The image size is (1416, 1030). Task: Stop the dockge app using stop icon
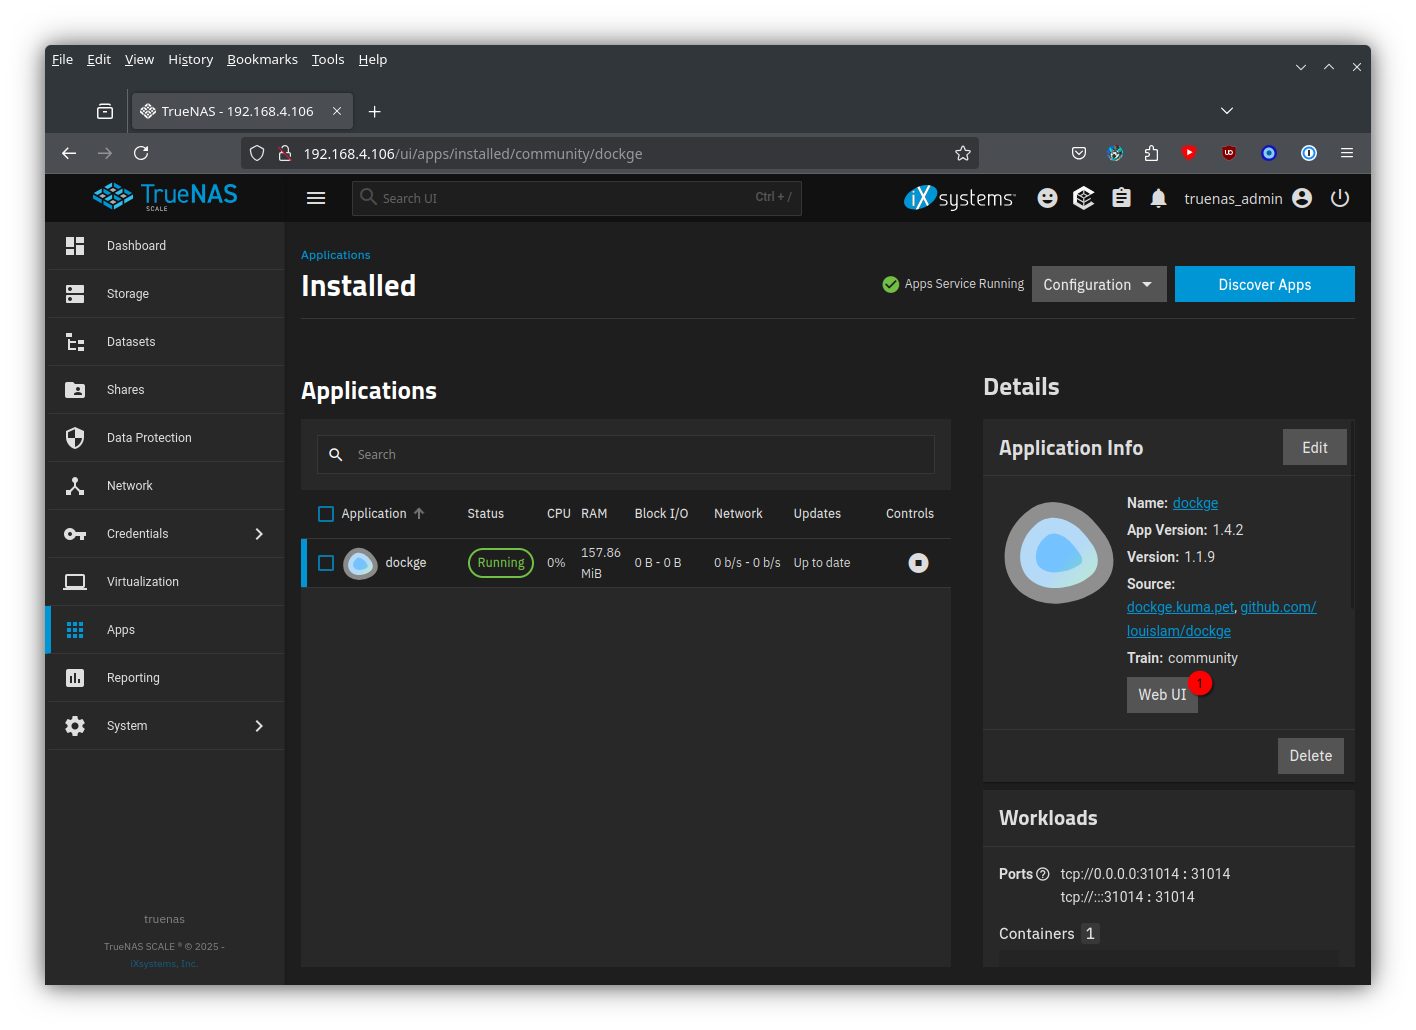918,563
